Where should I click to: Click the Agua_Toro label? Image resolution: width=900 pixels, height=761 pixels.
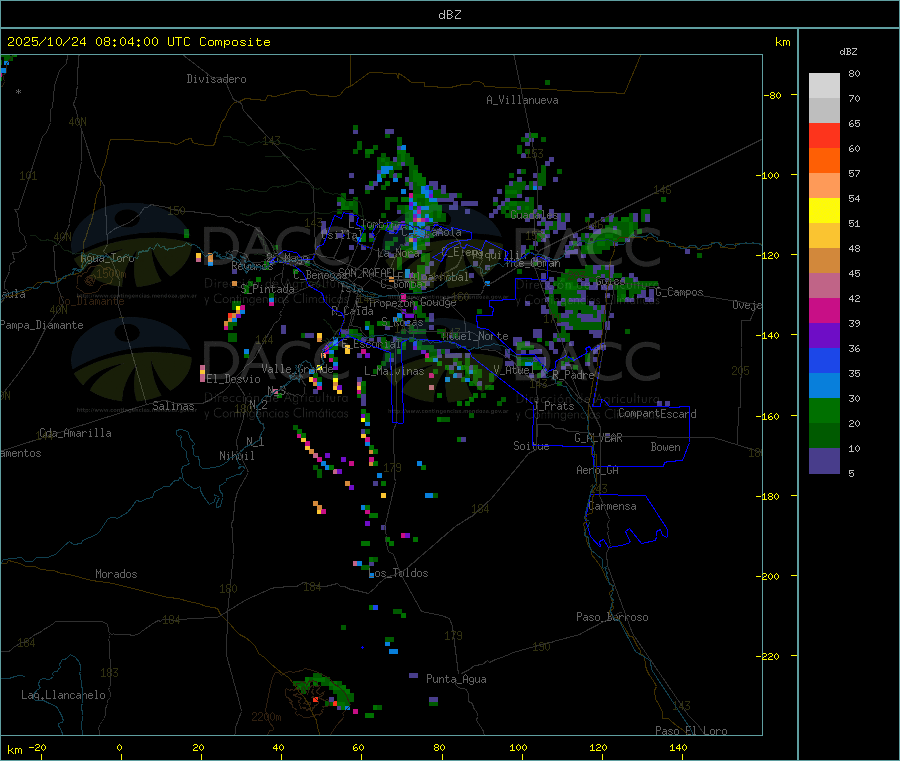click(107, 258)
